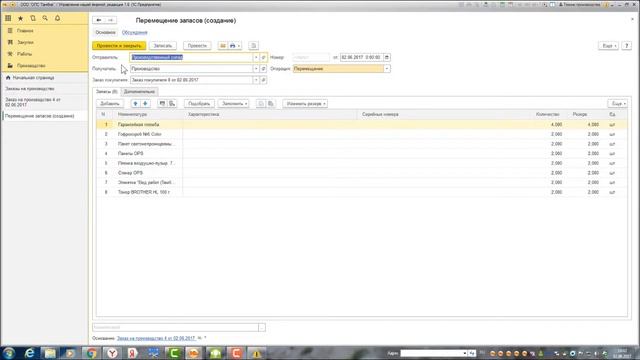
Task: Expand the Заказ покупателя dropdown arrow
Action: point(256,80)
